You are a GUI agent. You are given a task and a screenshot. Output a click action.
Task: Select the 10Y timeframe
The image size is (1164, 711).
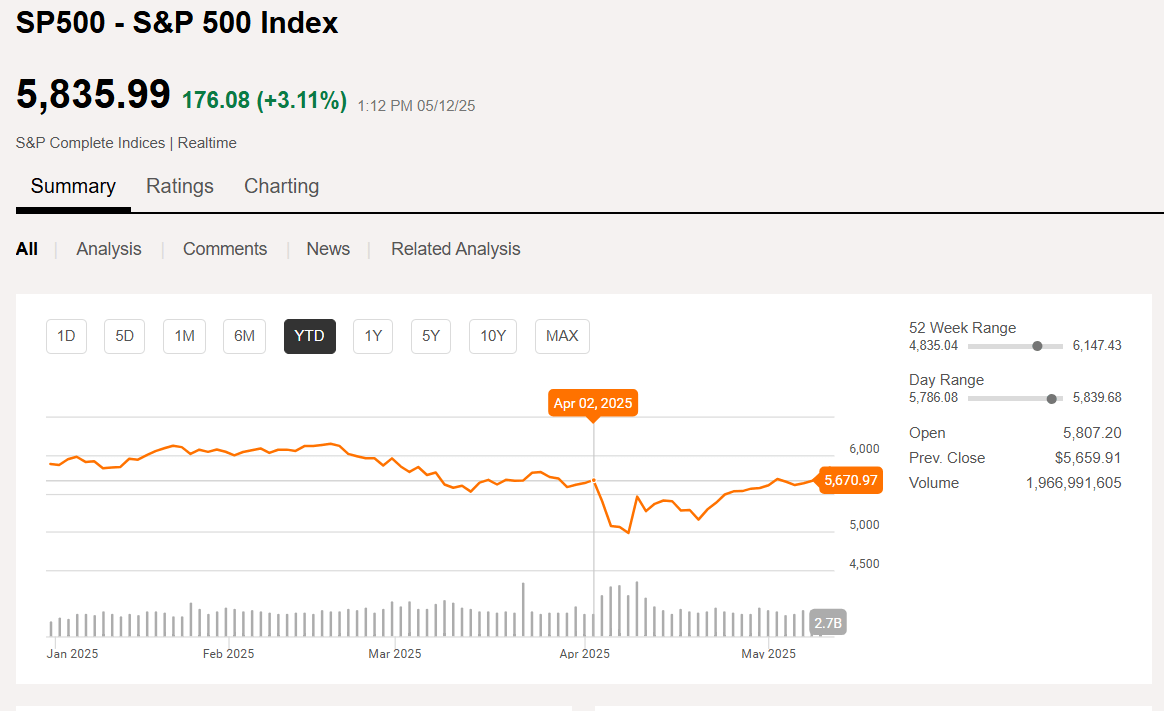[492, 336]
